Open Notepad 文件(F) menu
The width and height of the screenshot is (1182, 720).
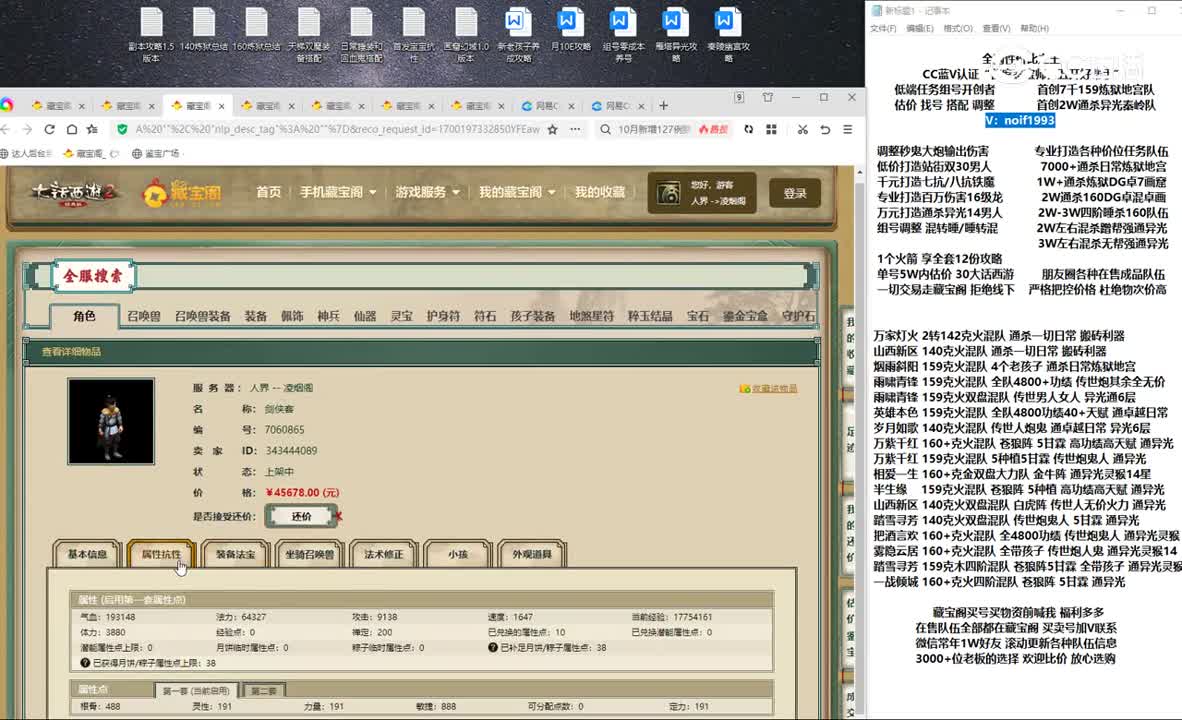[x=883, y=29]
